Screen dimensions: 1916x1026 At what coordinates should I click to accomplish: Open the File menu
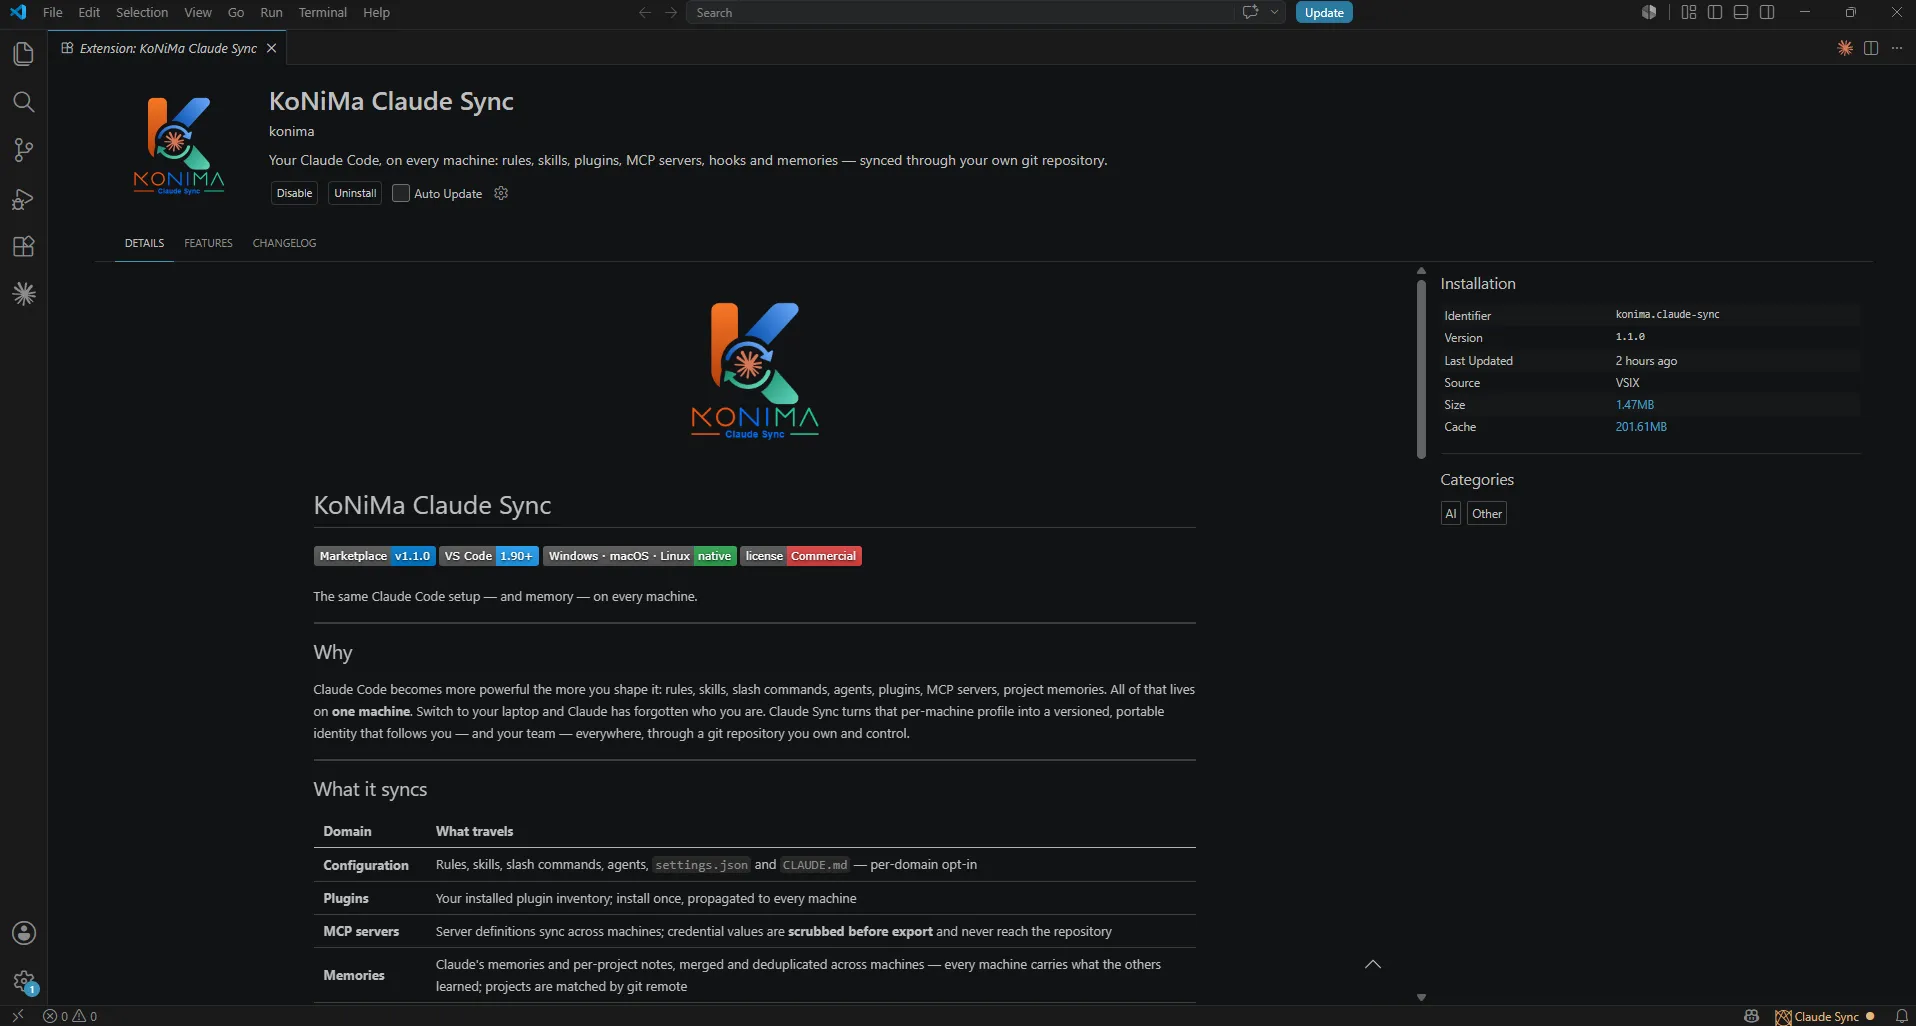pos(53,12)
